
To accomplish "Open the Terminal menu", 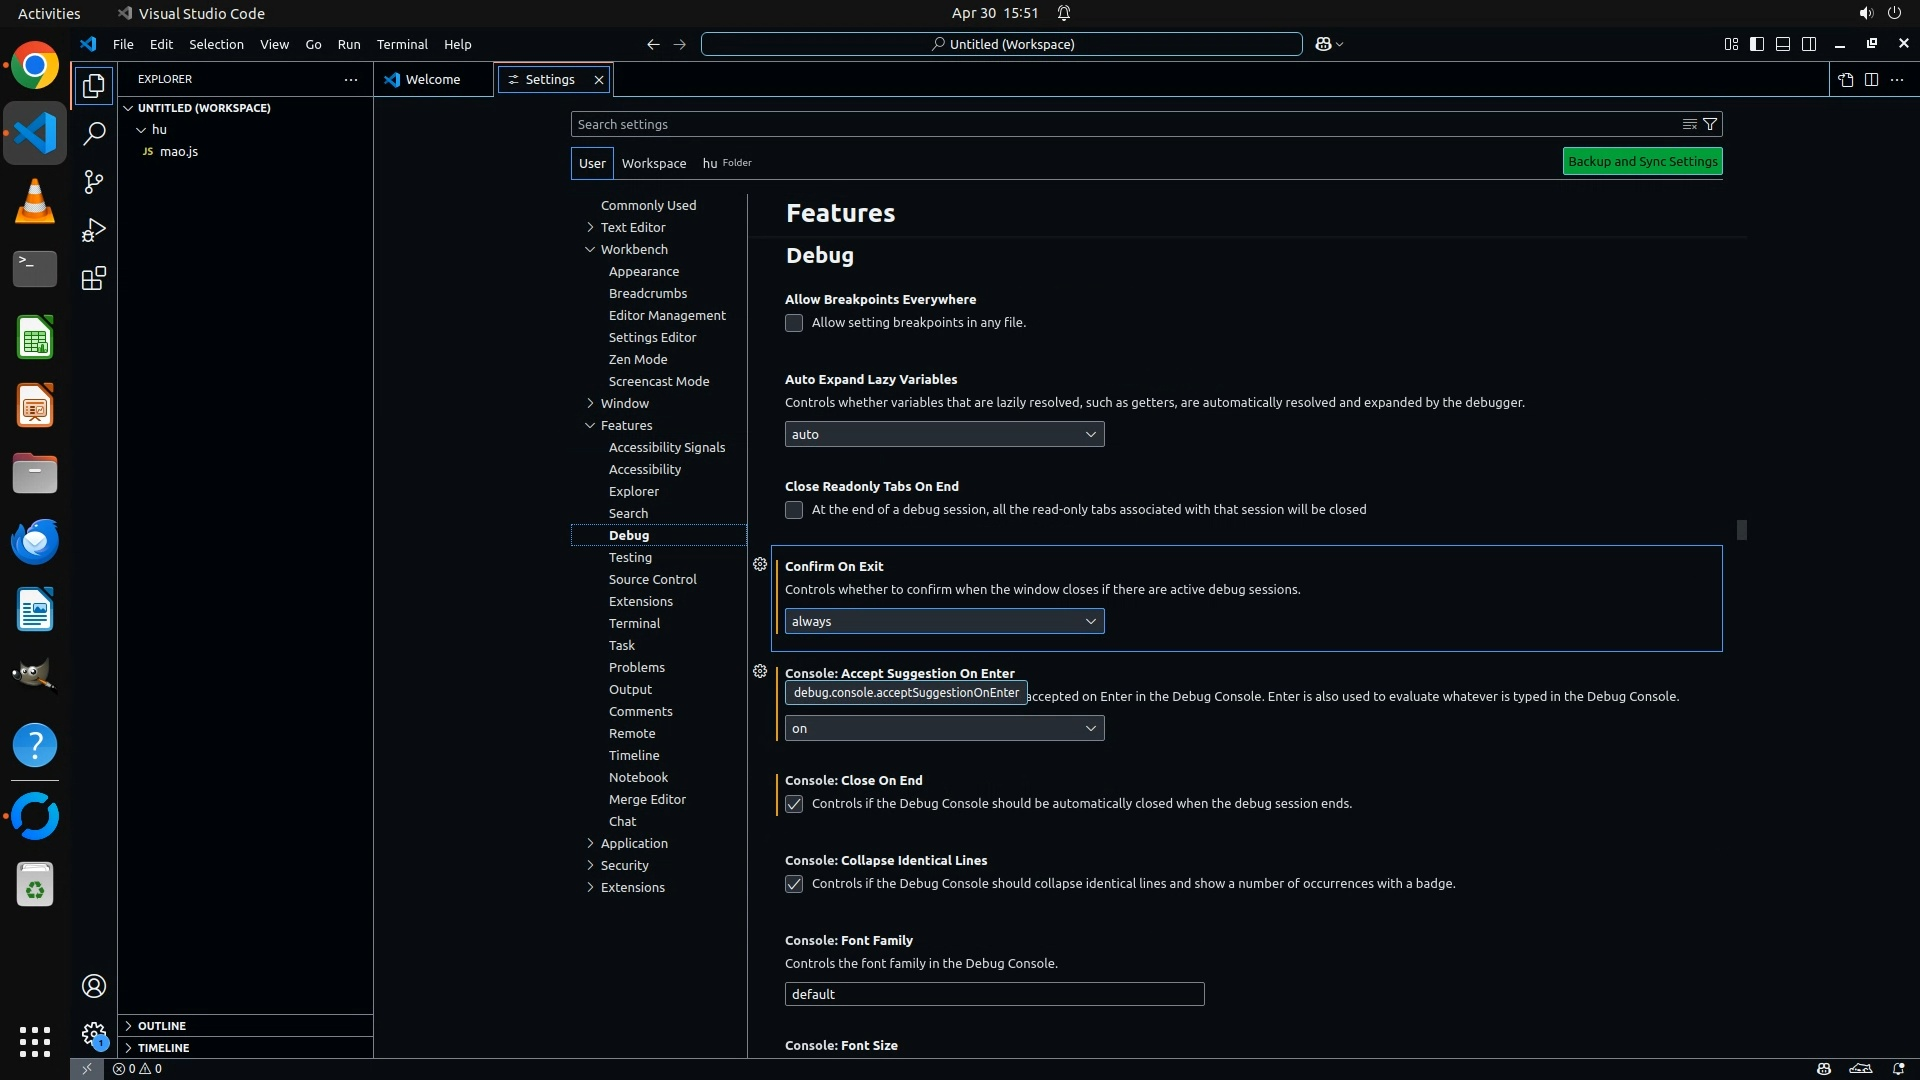I will pyautogui.click(x=402, y=44).
